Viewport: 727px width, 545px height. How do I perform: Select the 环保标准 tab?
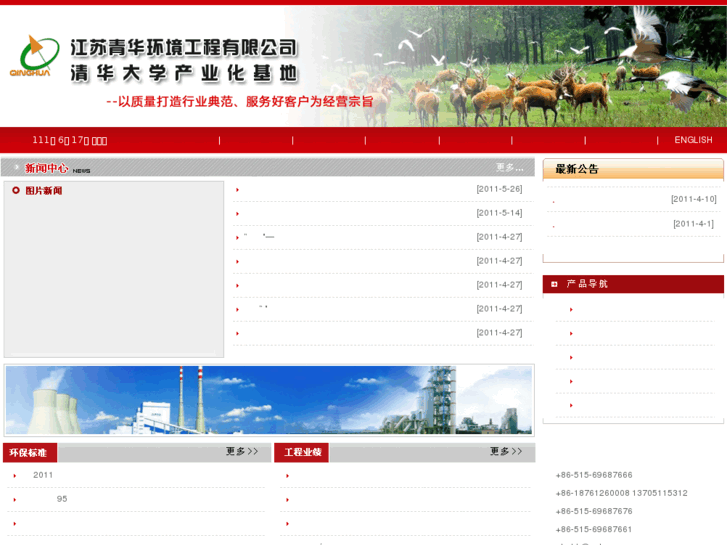click(30, 453)
